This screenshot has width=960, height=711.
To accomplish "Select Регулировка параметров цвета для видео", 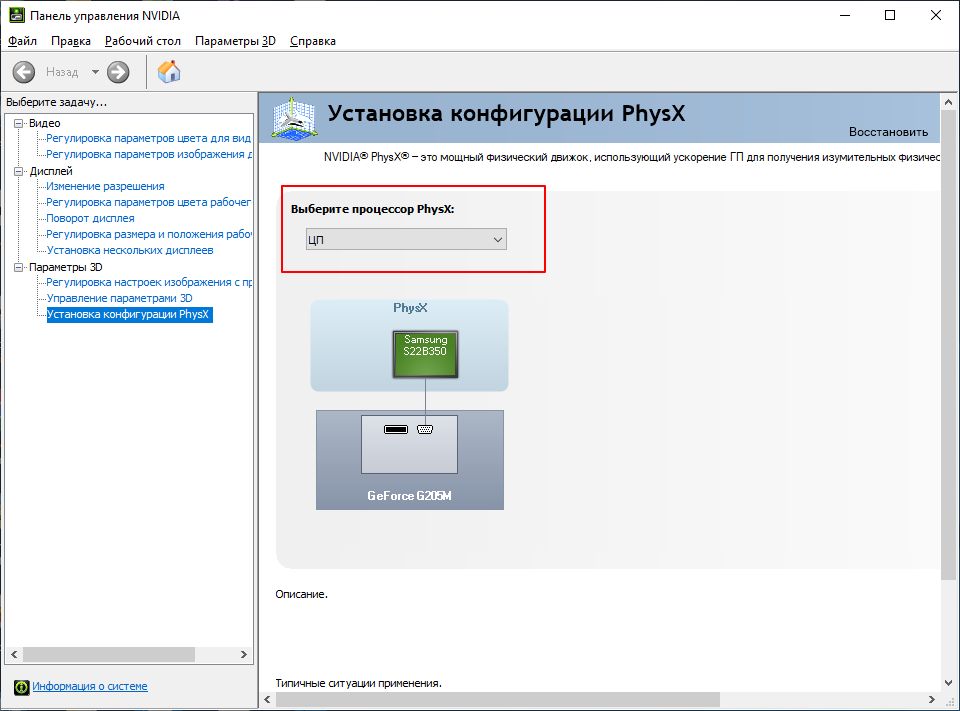I will pos(149,138).
